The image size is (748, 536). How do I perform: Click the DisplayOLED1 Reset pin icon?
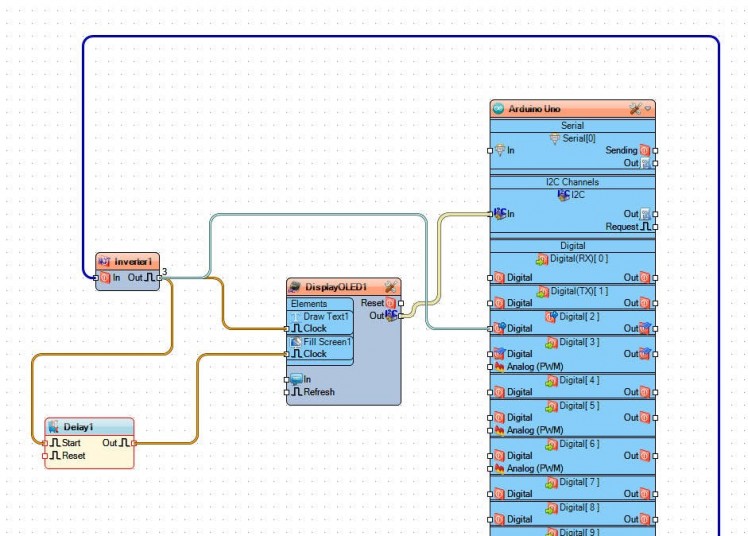(391, 303)
